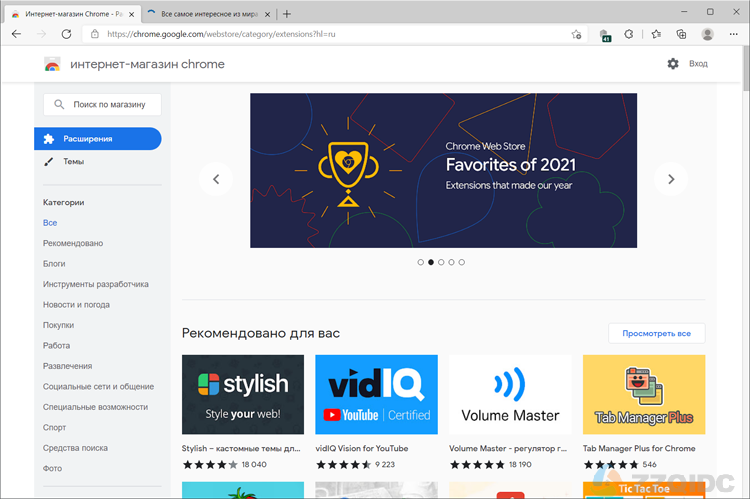The width and height of the screenshot is (750, 499).
Task: Select the second carousel dot
Action: click(x=431, y=262)
